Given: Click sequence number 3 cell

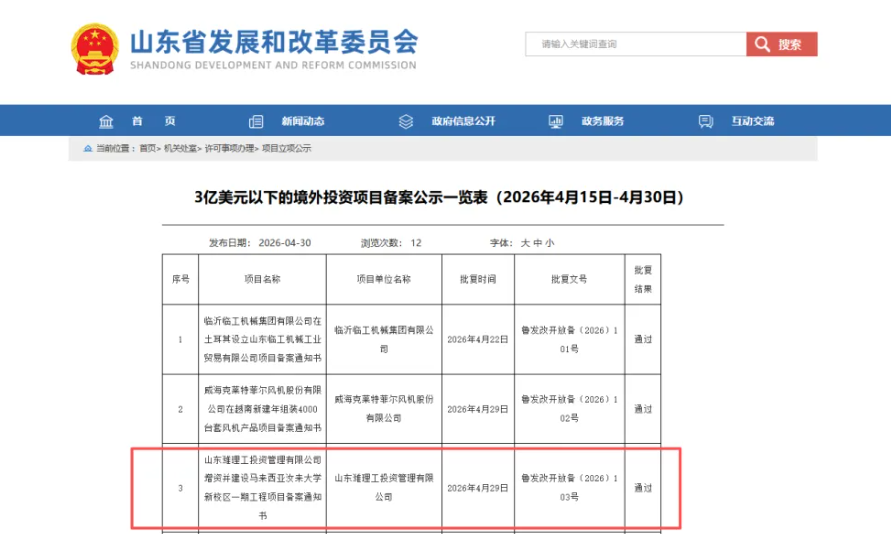Looking at the screenshot, I should 181,488.
